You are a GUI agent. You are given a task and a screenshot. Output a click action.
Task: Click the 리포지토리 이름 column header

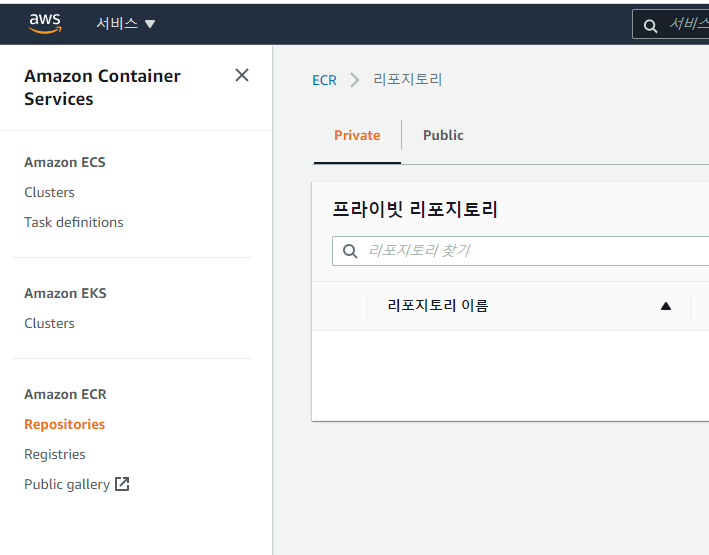pyautogui.click(x=438, y=306)
